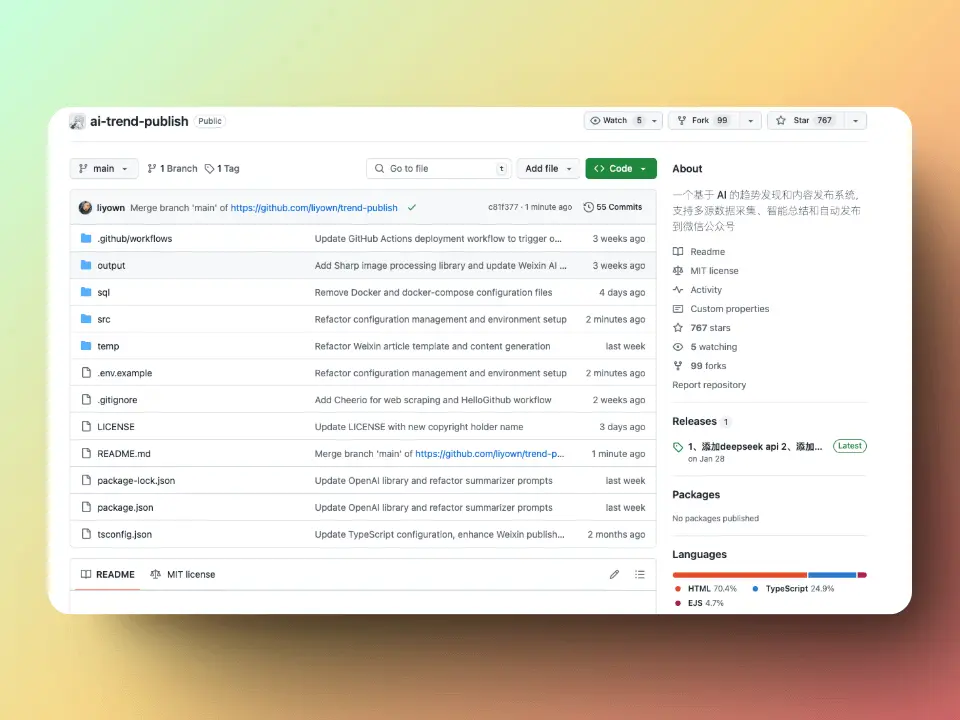Open the src folder

[x=104, y=320]
